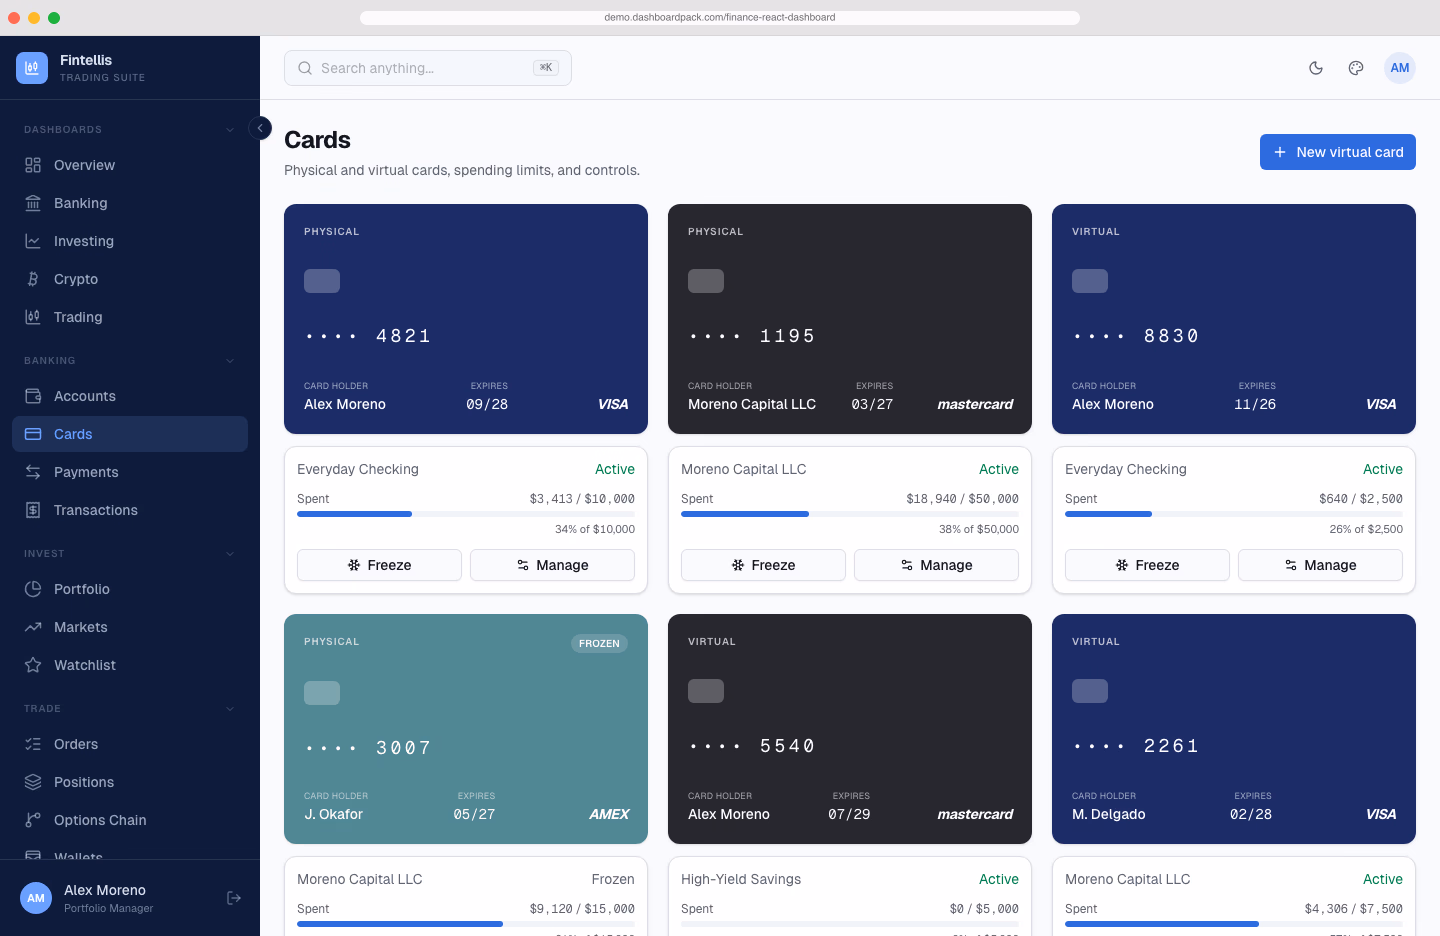The height and width of the screenshot is (936, 1440).
Task: Click the search magnifier icon
Action: 305,68
